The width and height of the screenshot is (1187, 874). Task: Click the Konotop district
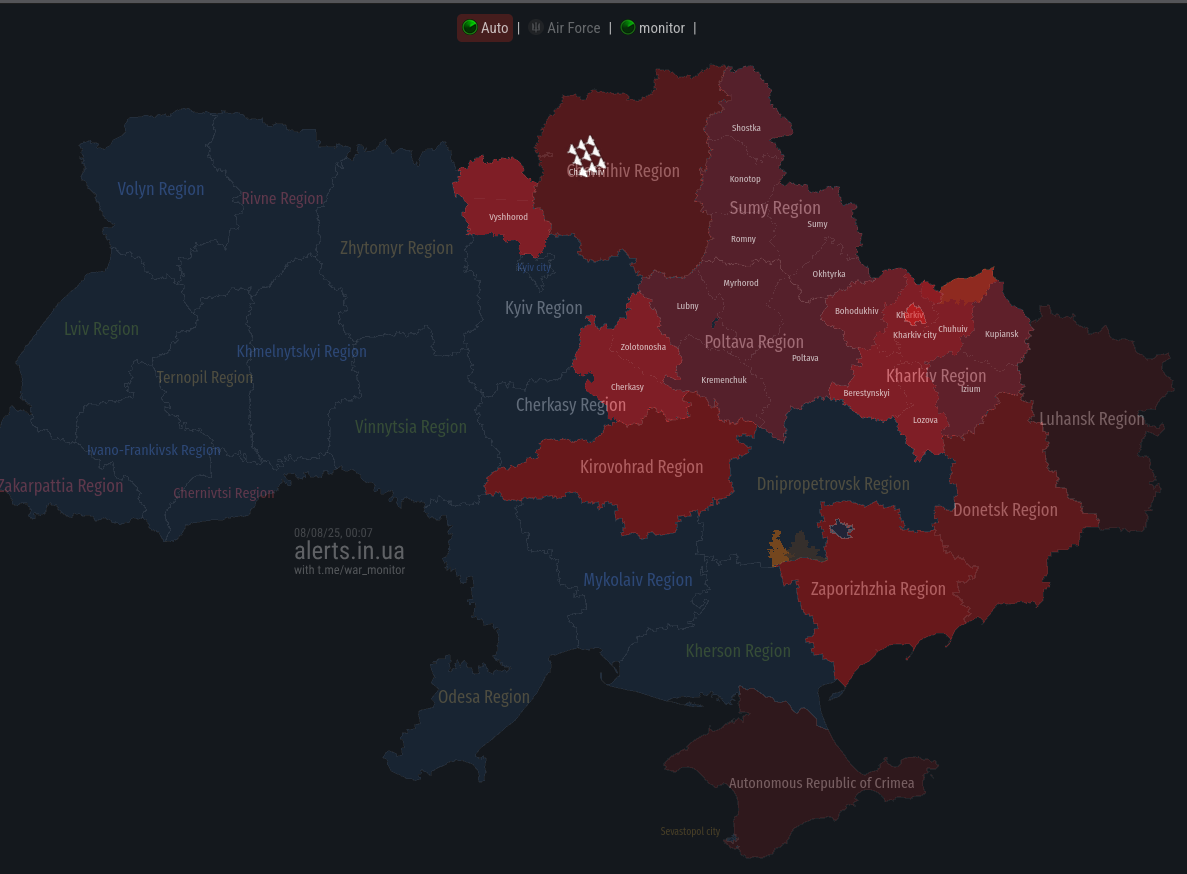pos(745,179)
